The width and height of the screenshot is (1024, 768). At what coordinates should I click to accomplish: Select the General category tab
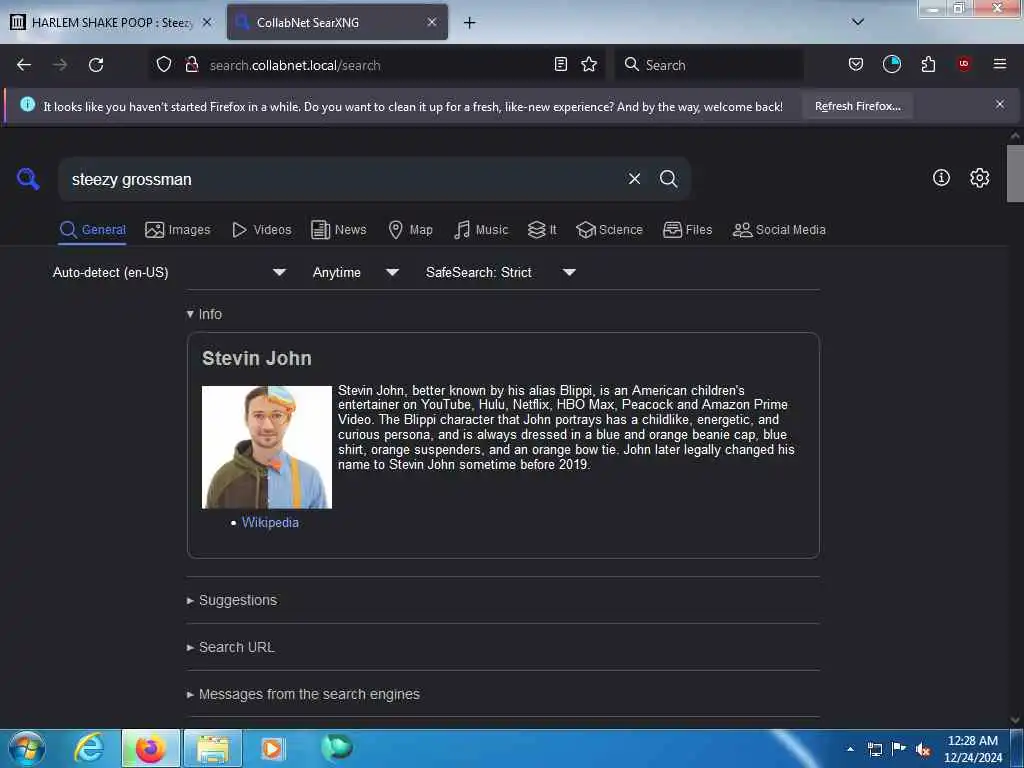point(92,230)
